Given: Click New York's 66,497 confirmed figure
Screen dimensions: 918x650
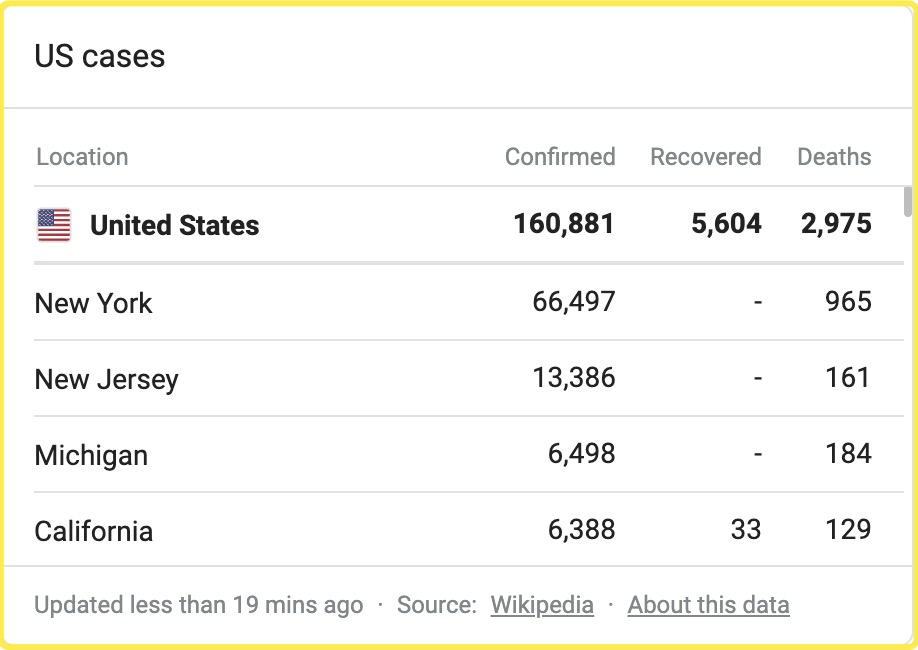Looking at the screenshot, I should tap(574, 302).
